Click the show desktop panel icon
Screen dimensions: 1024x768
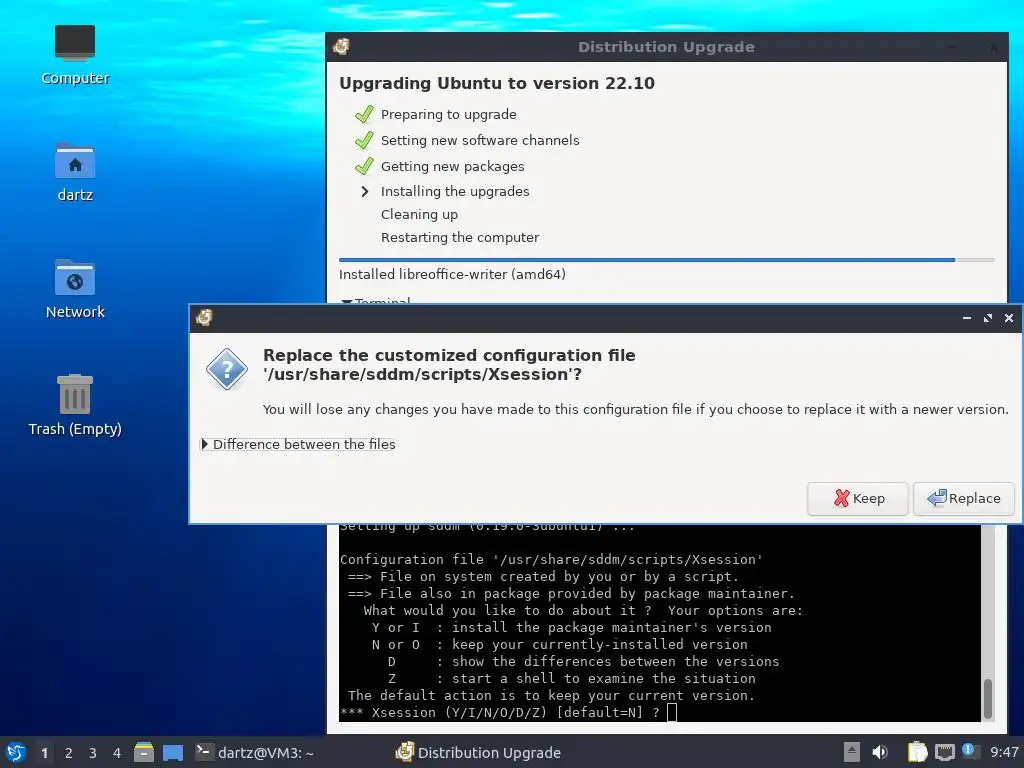coord(172,752)
